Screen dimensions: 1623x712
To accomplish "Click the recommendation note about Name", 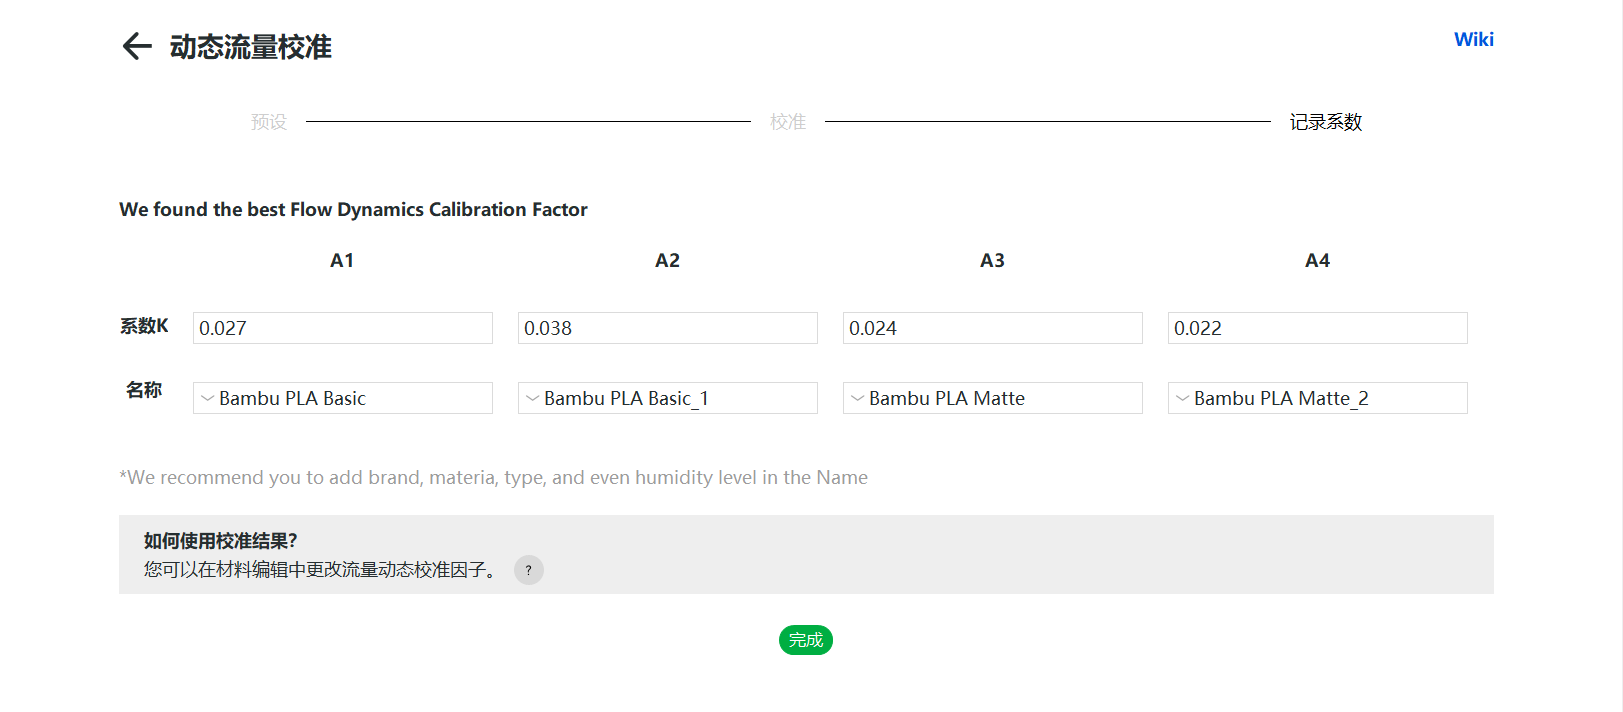I will coord(493,477).
